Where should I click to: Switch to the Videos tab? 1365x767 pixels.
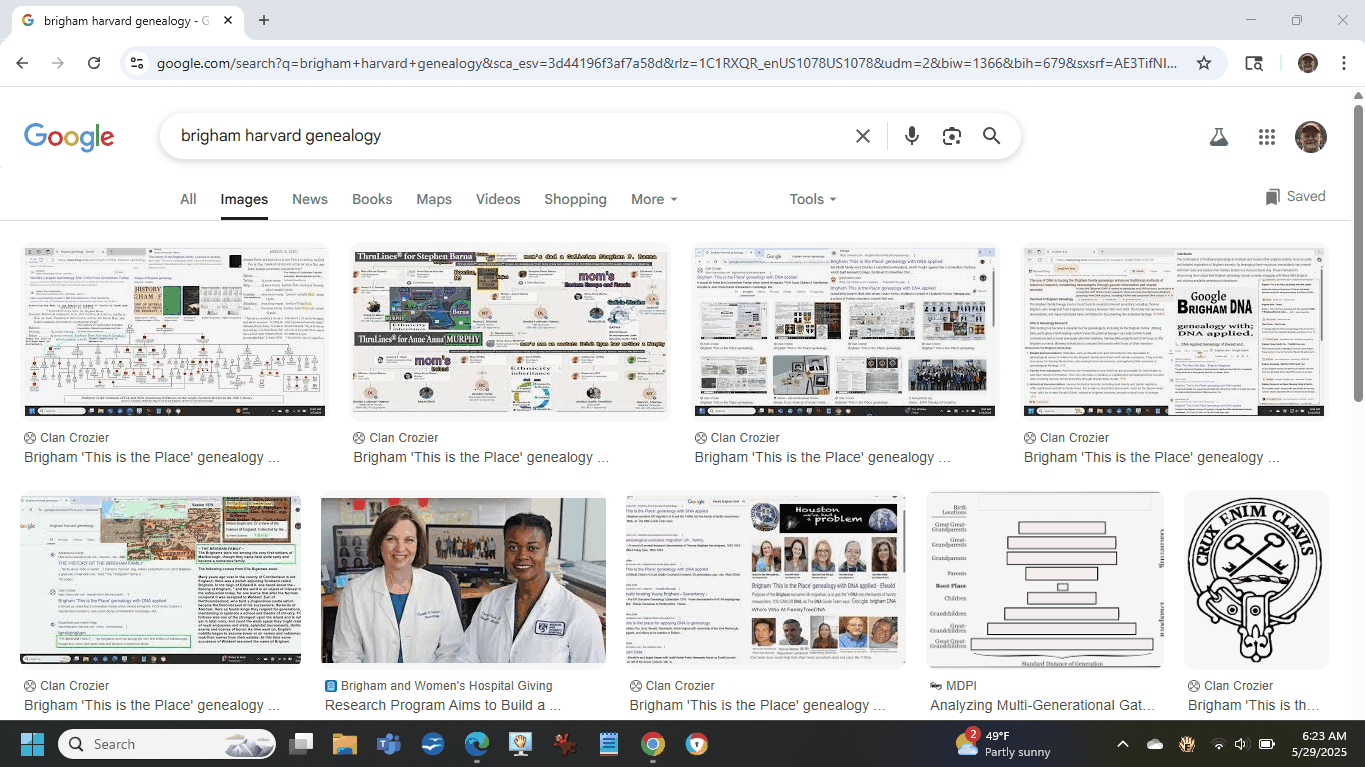coord(498,199)
